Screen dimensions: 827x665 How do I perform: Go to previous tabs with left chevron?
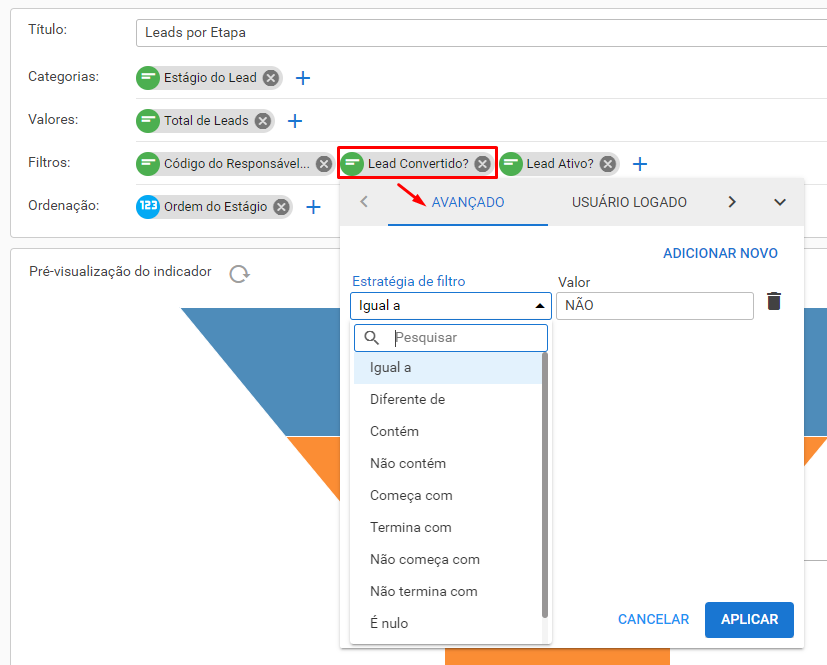click(x=364, y=202)
